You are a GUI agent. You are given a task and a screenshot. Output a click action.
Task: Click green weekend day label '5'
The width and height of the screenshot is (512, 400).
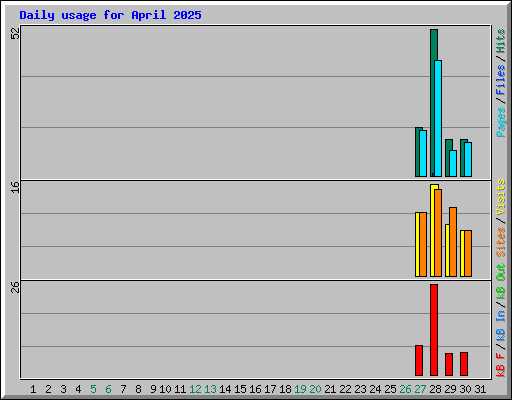(x=93, y=389)
